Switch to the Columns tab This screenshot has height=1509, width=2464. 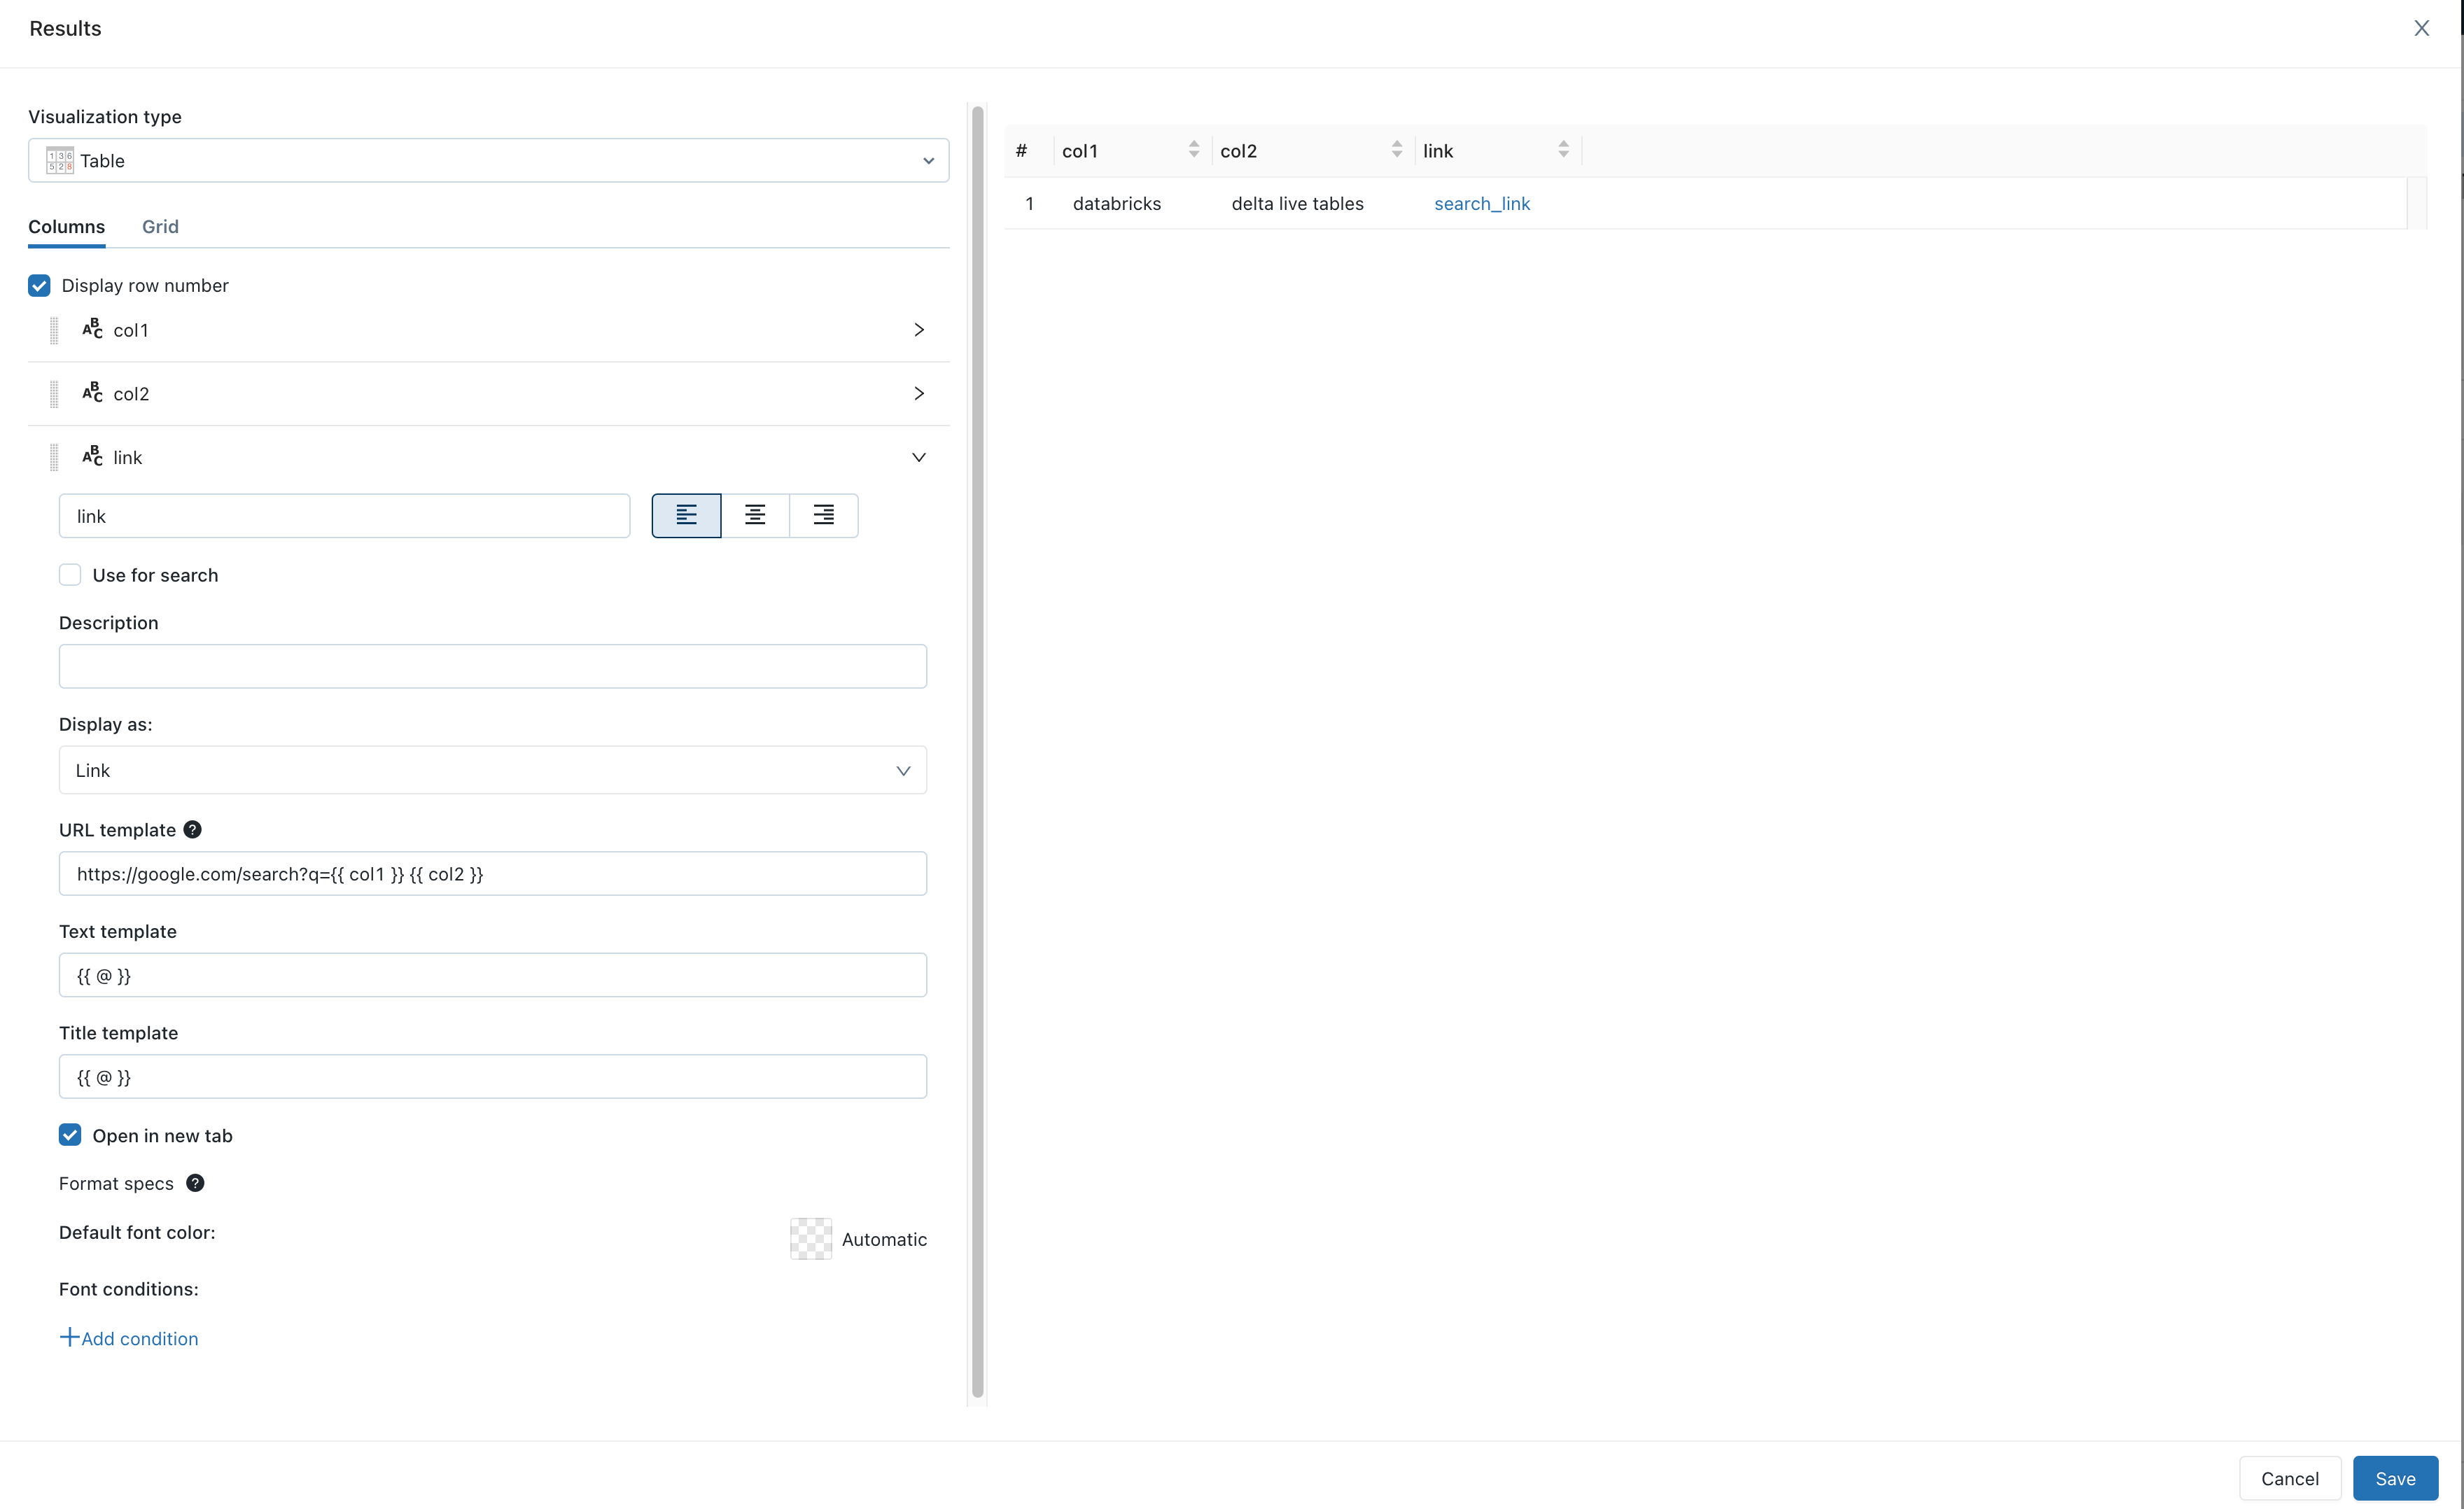(x=65, y=225)
